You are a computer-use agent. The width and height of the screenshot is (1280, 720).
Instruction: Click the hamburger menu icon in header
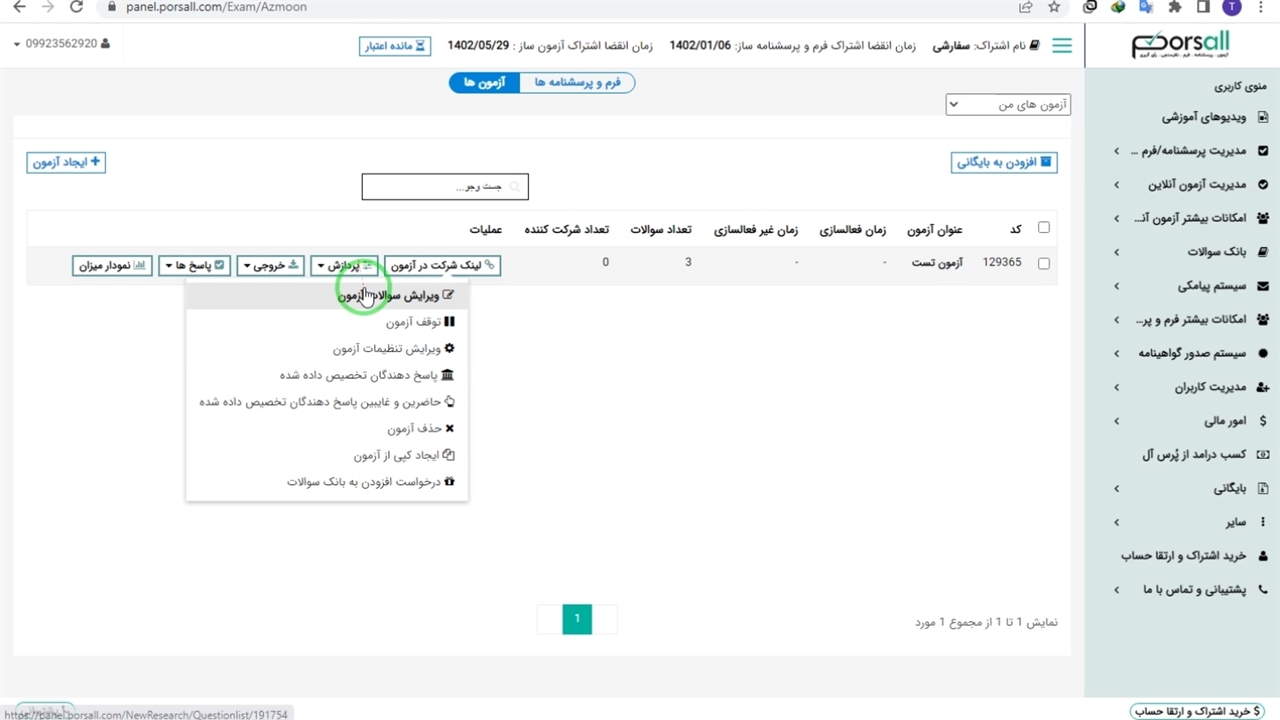[x=1062, y=46]
